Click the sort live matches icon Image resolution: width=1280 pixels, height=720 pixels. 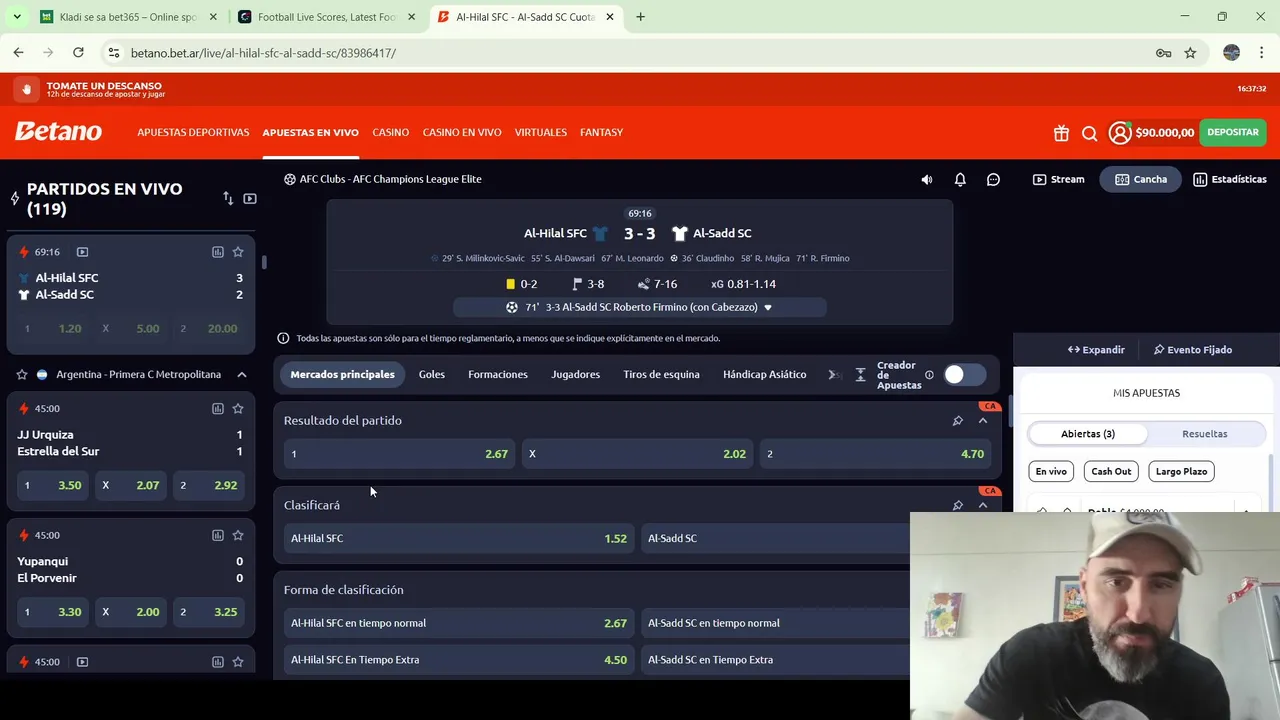(228, 199)
